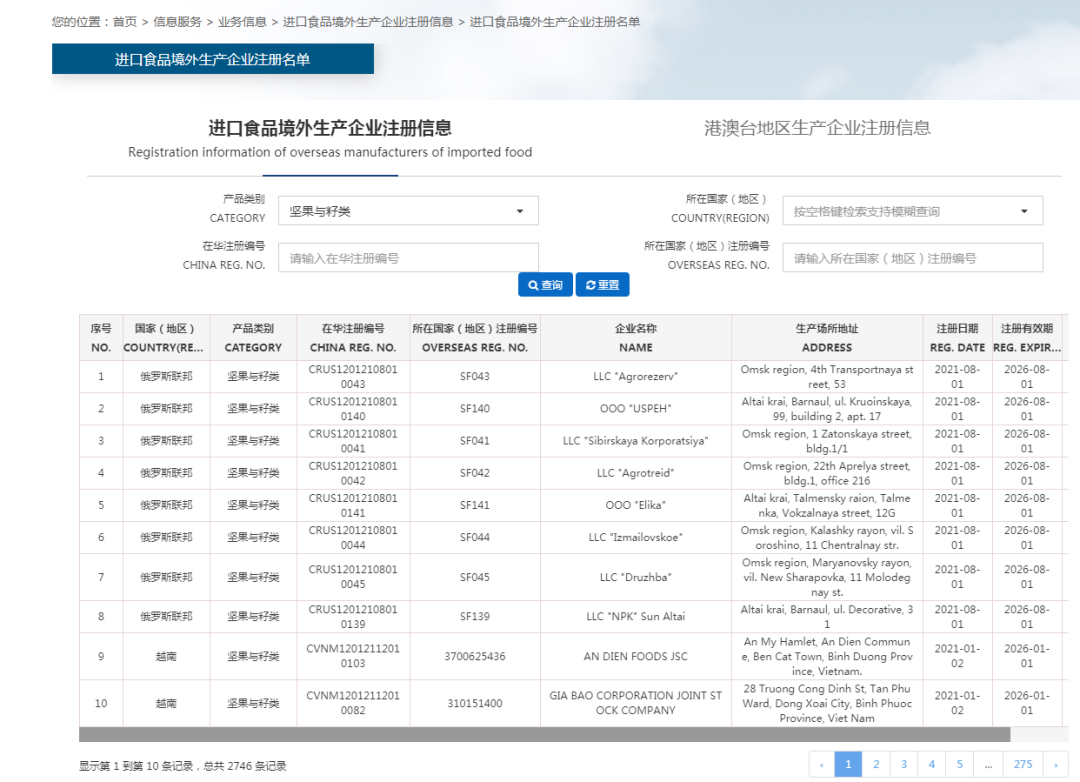Select the row for LLC "Druzhba"
1080x782 pixels.
pyautogui.click(x=636, y=577)
